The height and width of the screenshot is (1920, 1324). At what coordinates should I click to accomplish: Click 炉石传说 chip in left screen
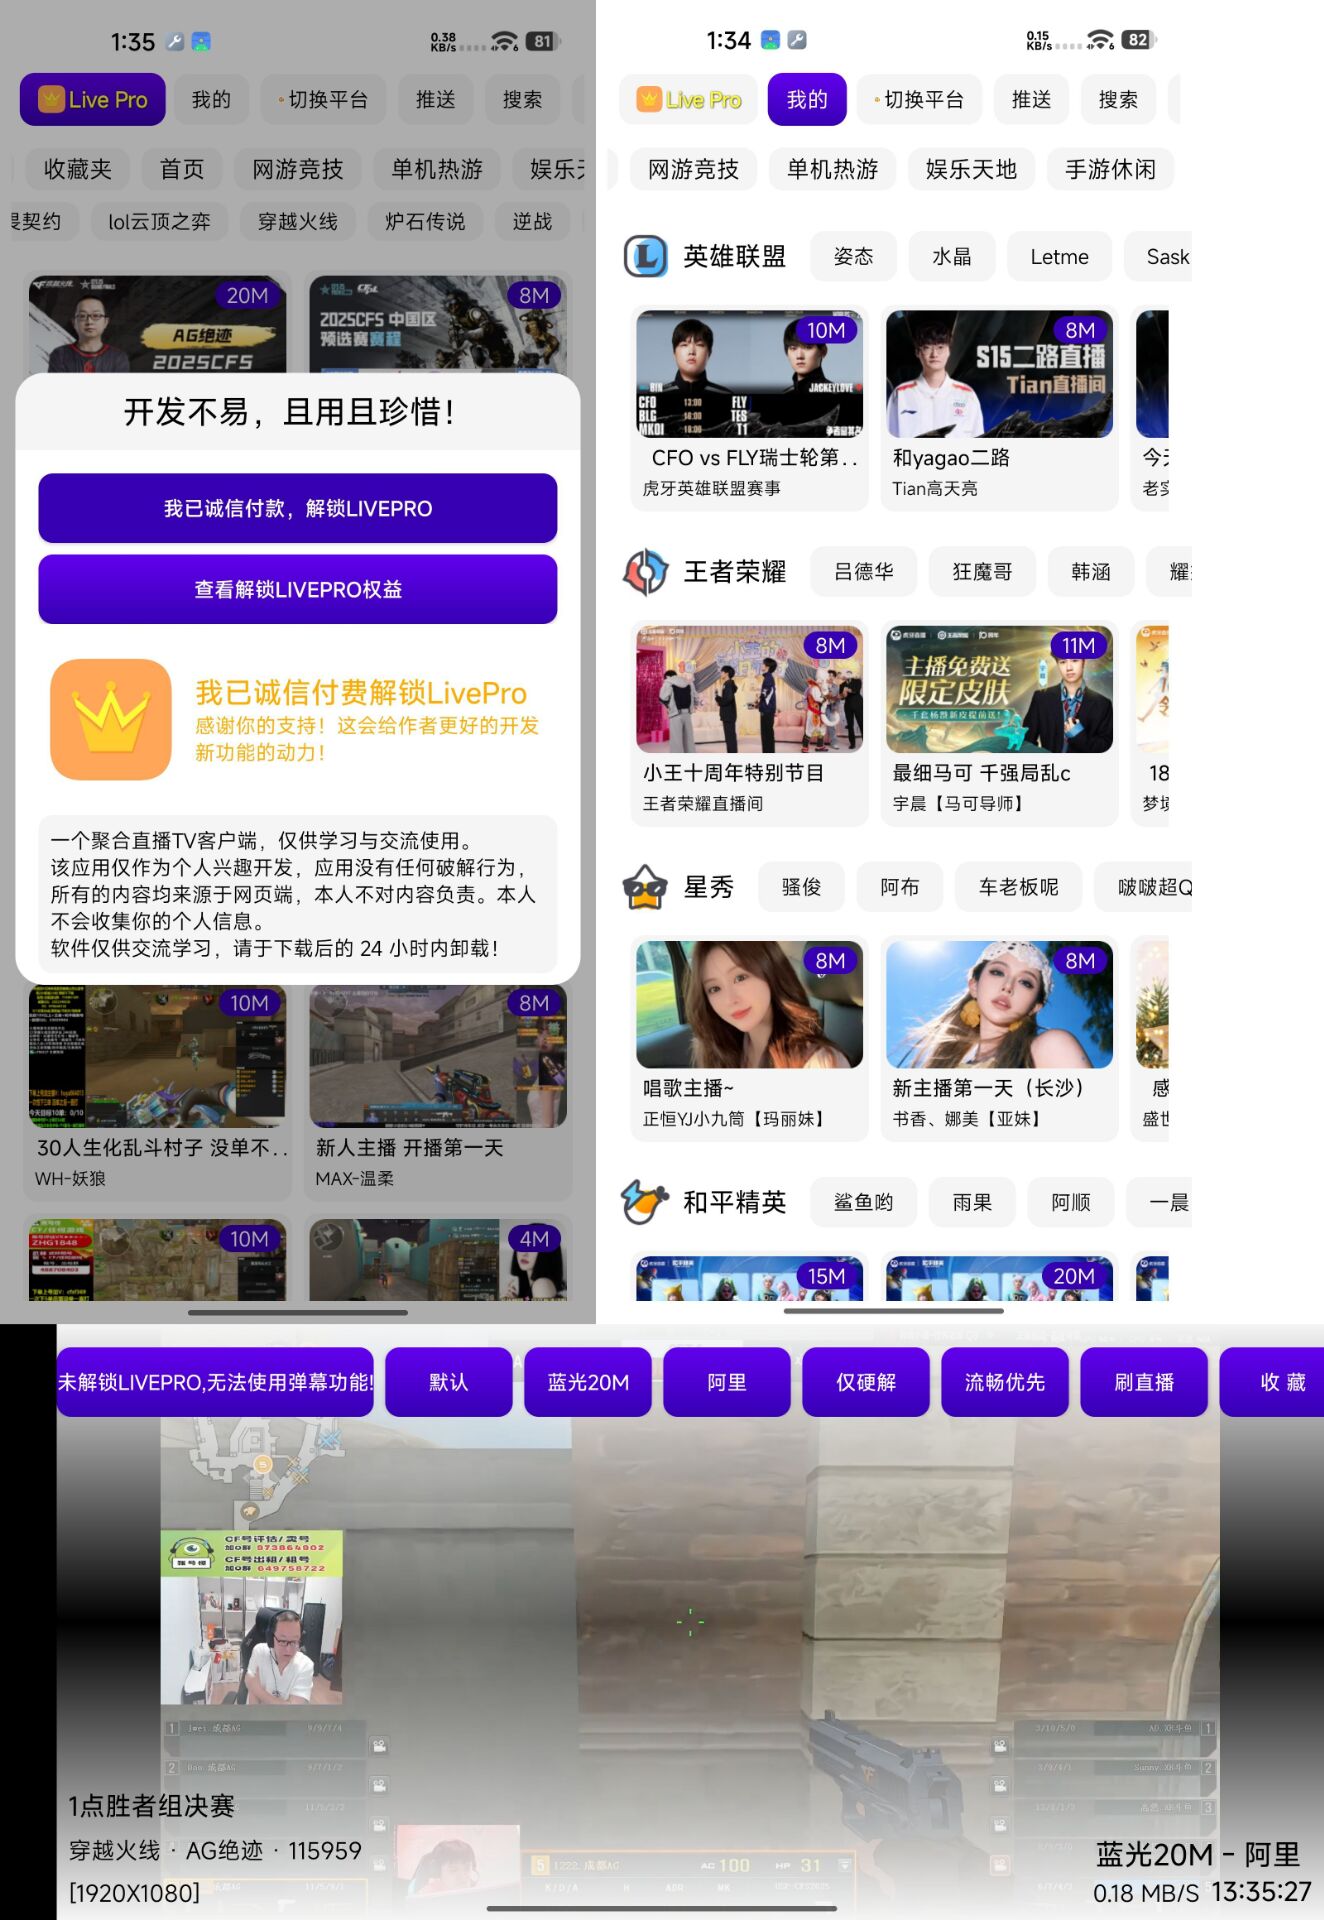(425, 221)
